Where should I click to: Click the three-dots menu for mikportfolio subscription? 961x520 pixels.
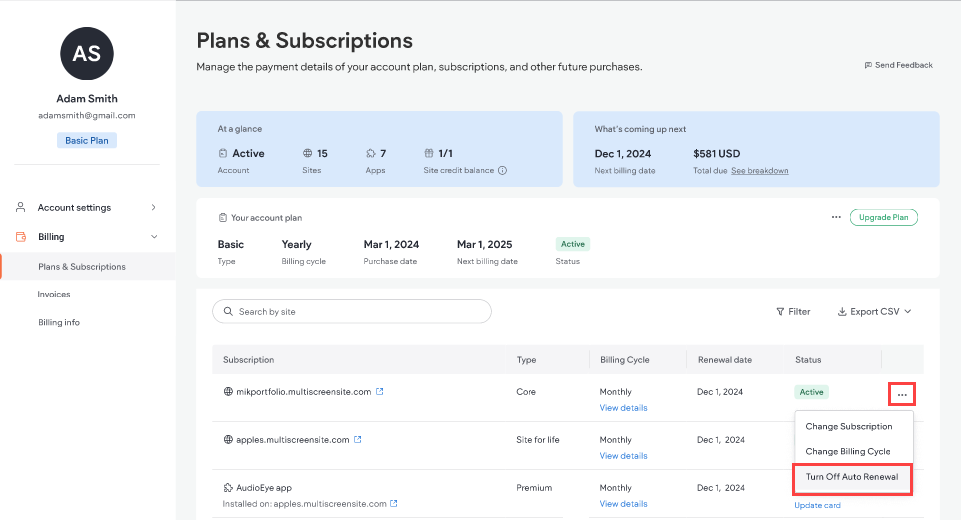pos(902,394)
